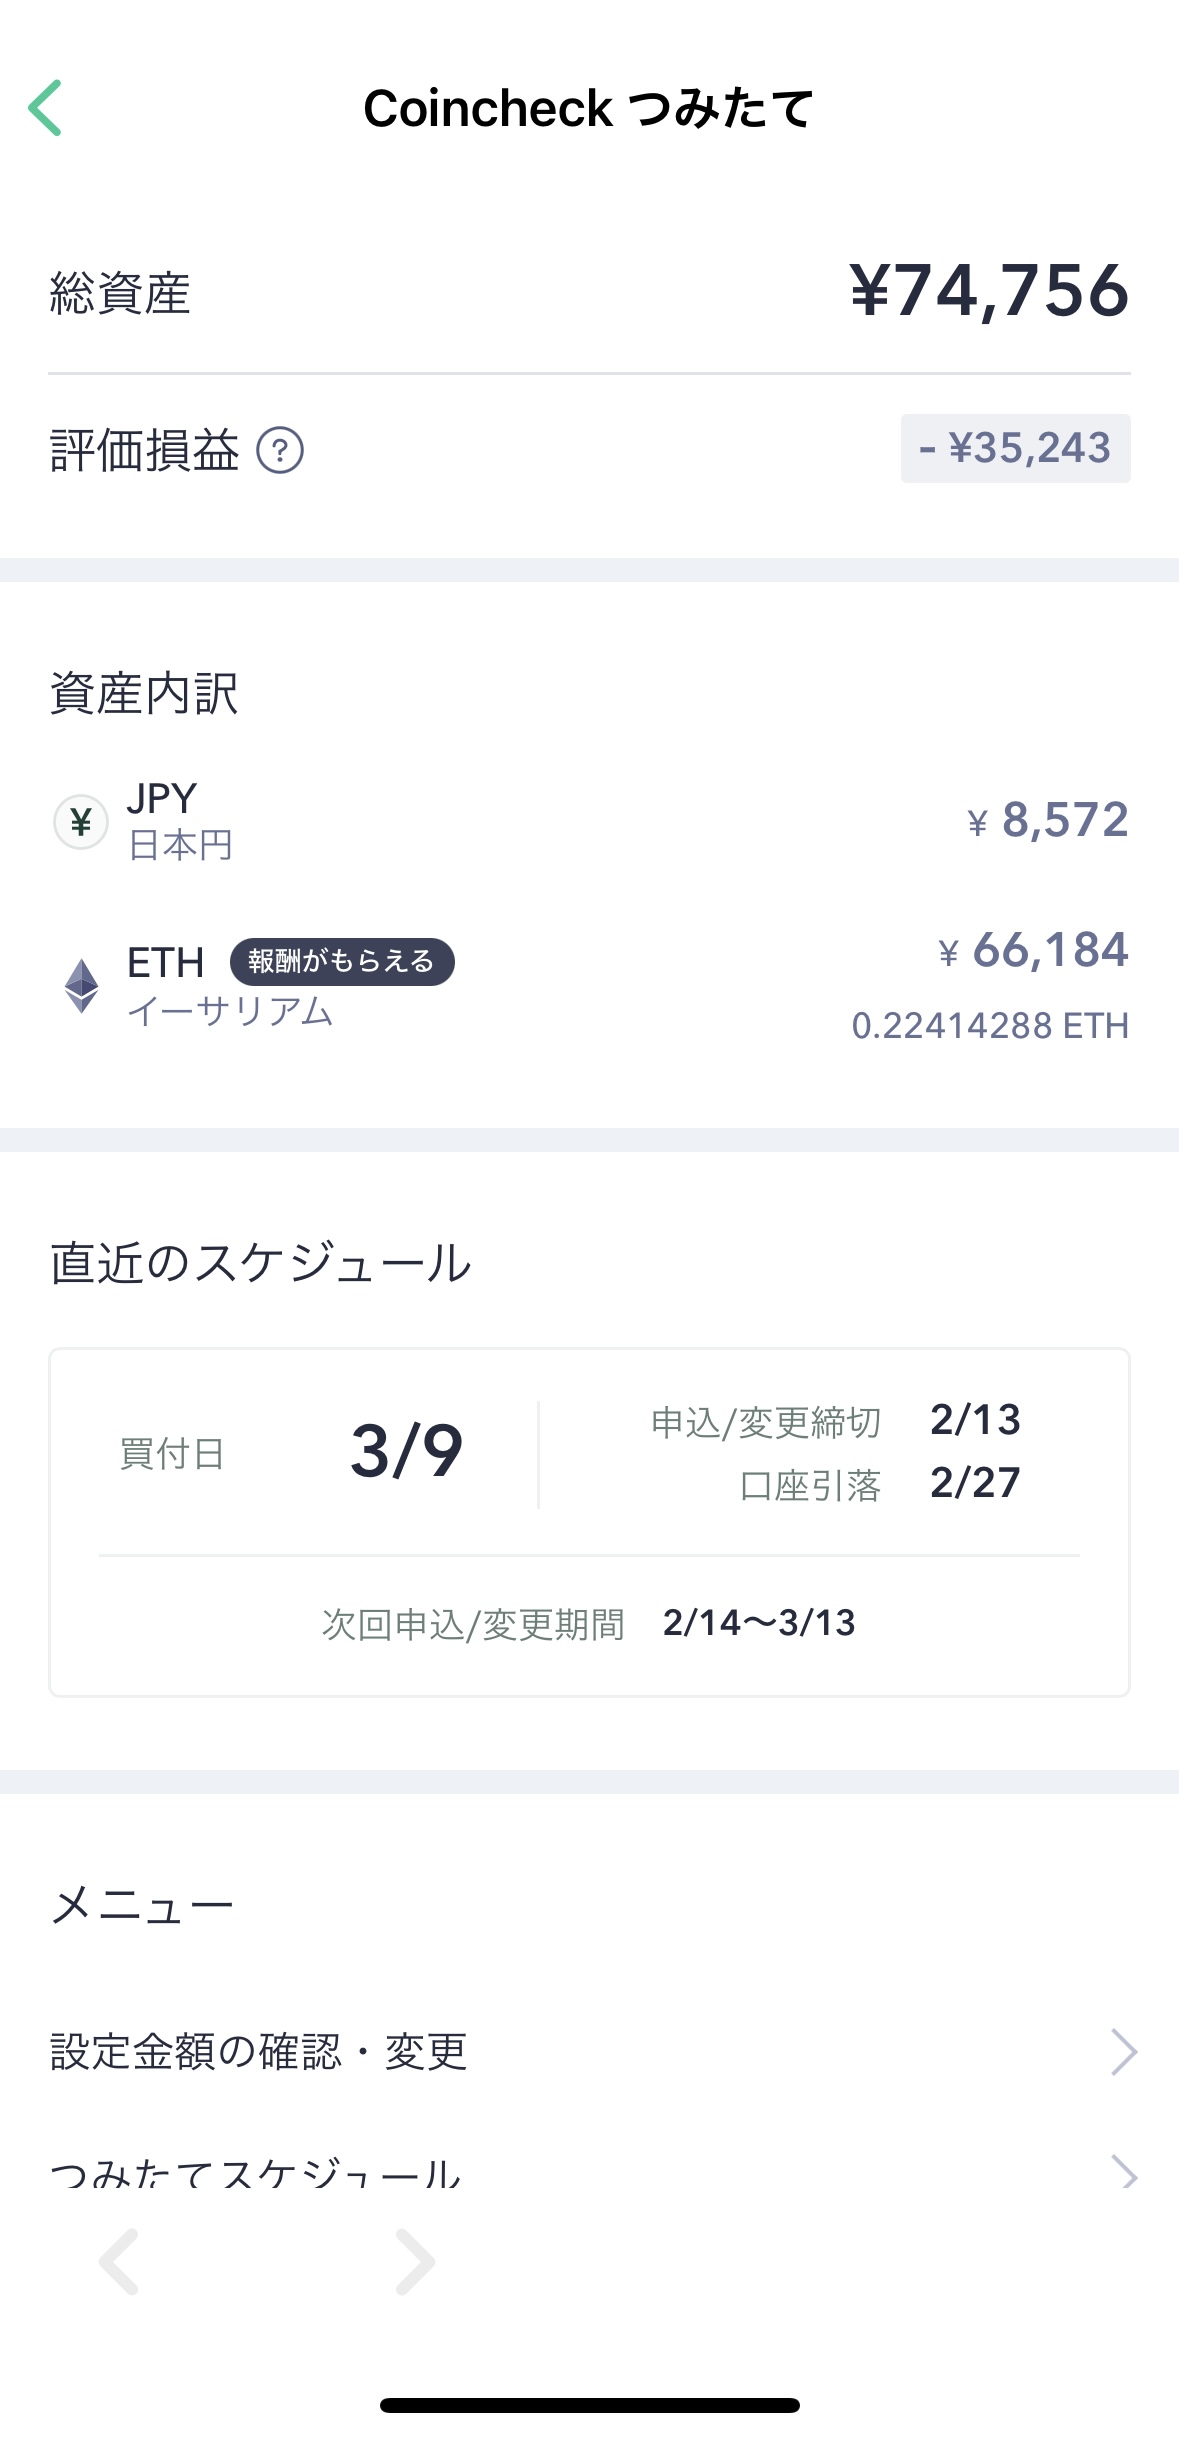Expand つみたてスケジュール chevron arrow
Image resolution: width=1179 pixels, height=2437 pixels.
pos(1124,2172)
